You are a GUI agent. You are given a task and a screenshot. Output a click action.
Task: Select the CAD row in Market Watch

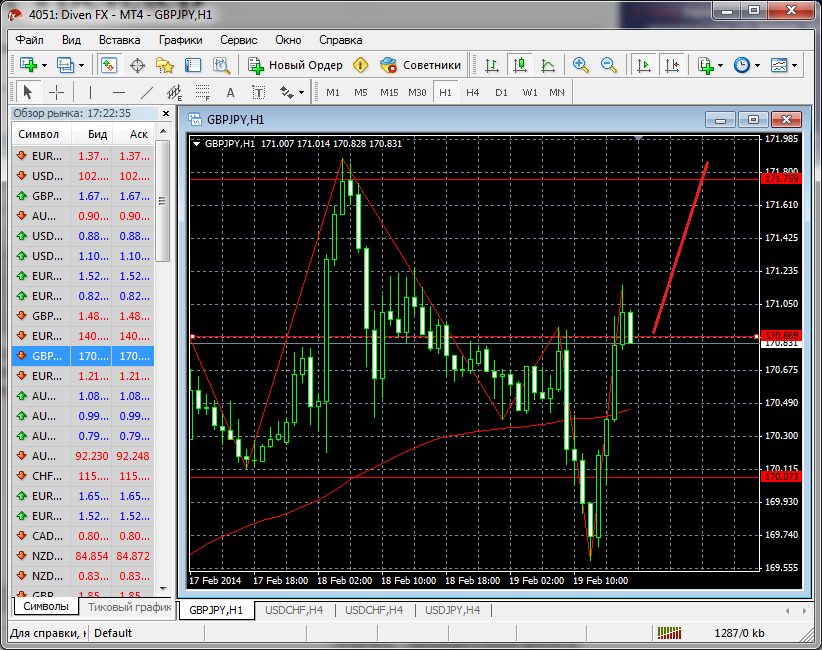(83, 536)
